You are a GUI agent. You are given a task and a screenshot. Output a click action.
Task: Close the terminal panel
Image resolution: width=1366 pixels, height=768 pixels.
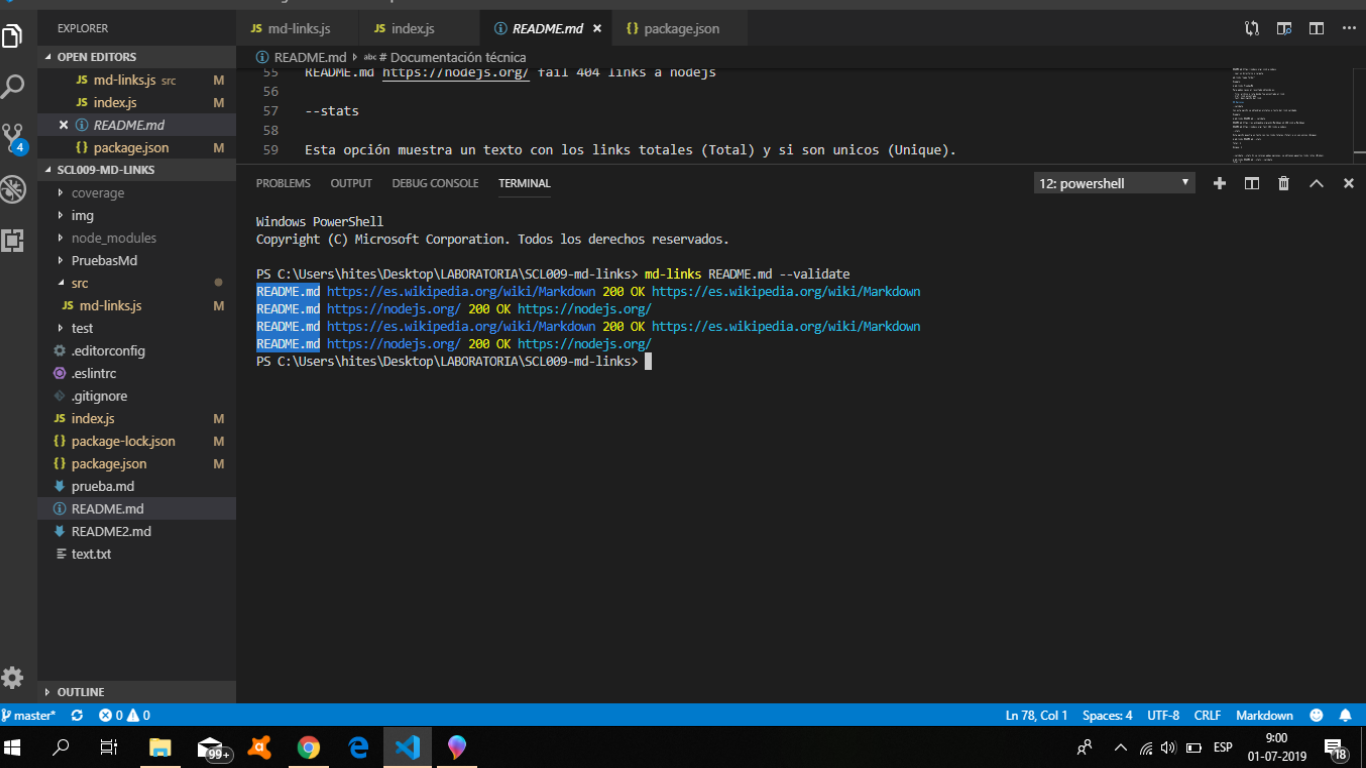1348,183
